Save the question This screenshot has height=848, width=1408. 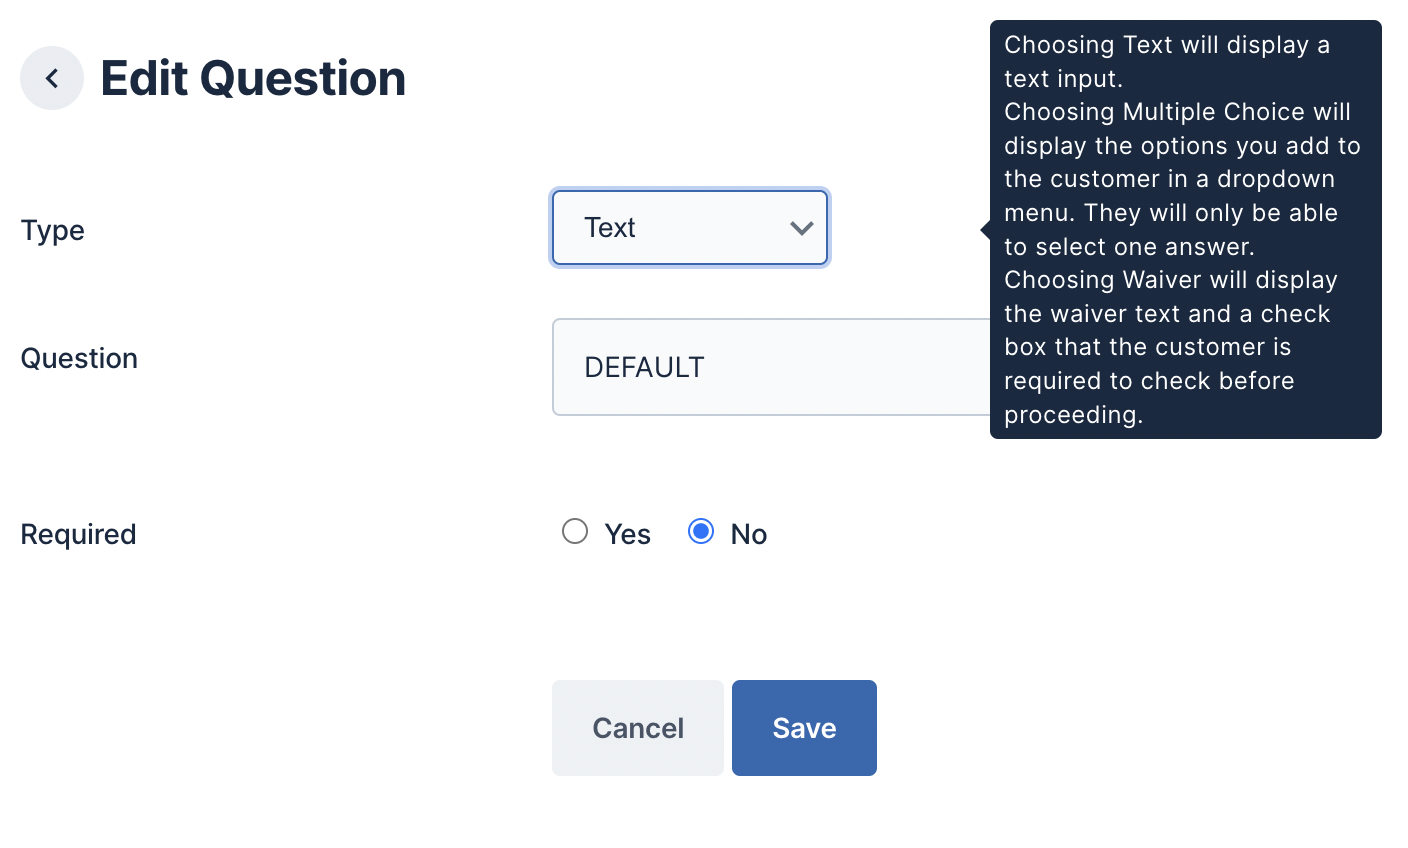point(804,728)
